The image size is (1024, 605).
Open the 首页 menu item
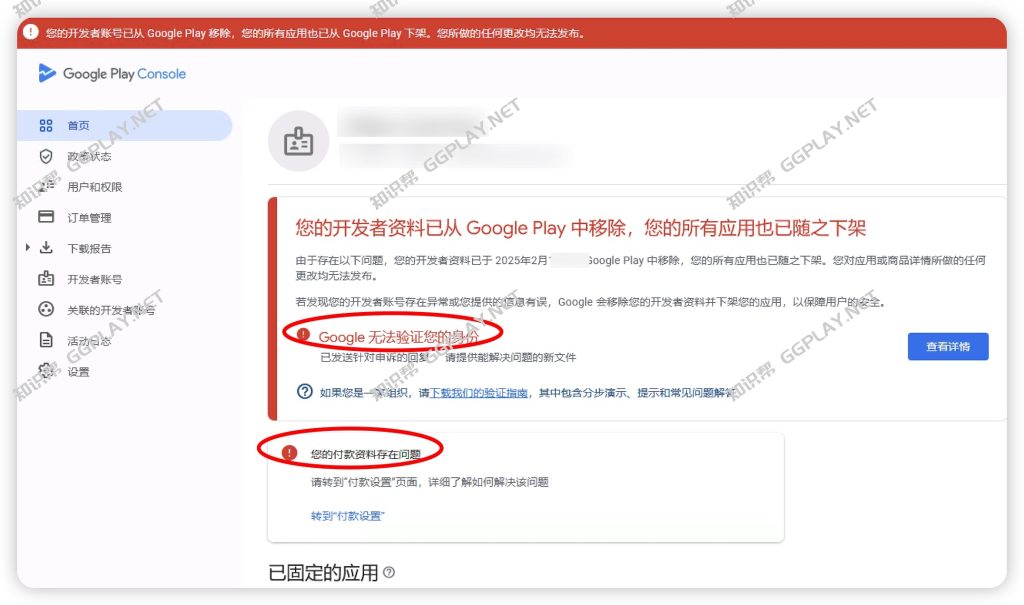click(124, 125)
